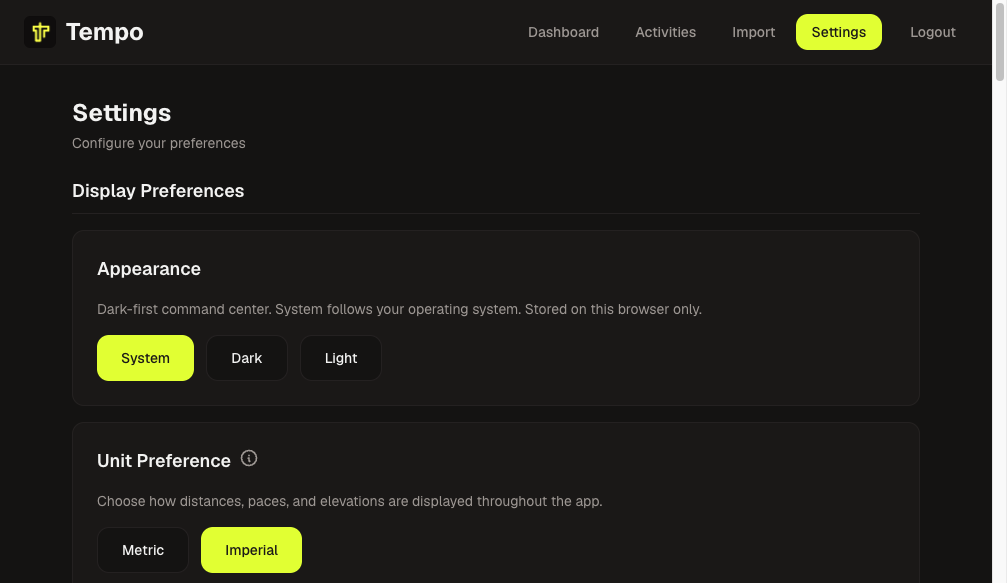This screenshot has height=583, width=1007.
Task: Choose Imperial units
Action: (x=251, y=550)
